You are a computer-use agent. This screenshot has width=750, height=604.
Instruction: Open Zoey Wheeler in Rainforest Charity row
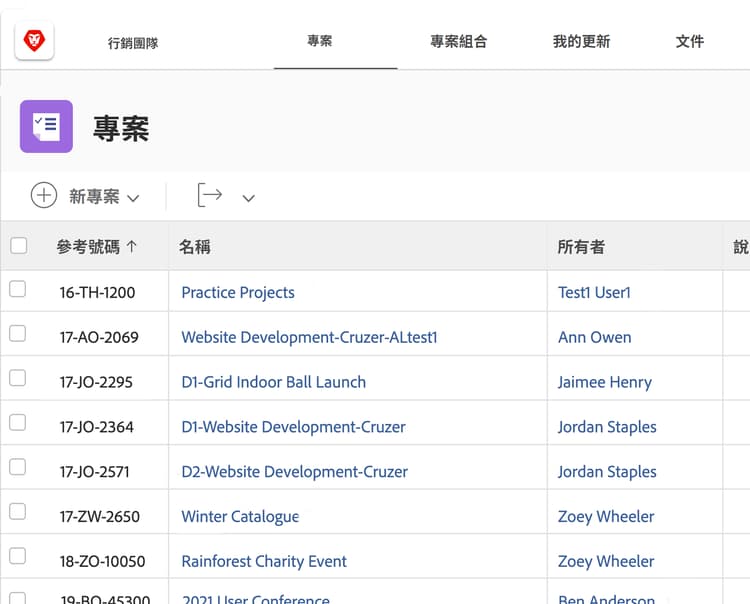click(x=606, y=561)
